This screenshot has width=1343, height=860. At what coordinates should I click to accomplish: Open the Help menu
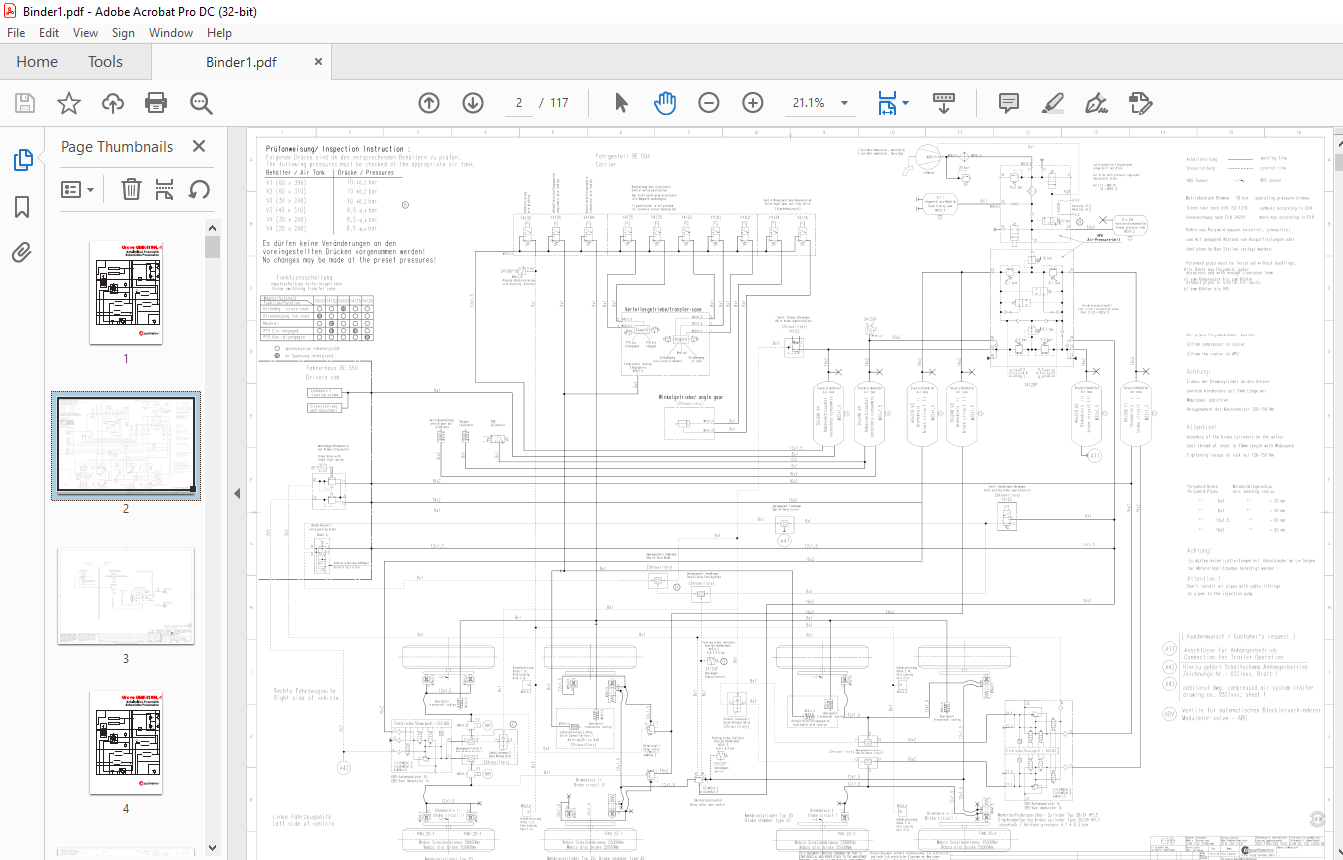pos(220,33)
